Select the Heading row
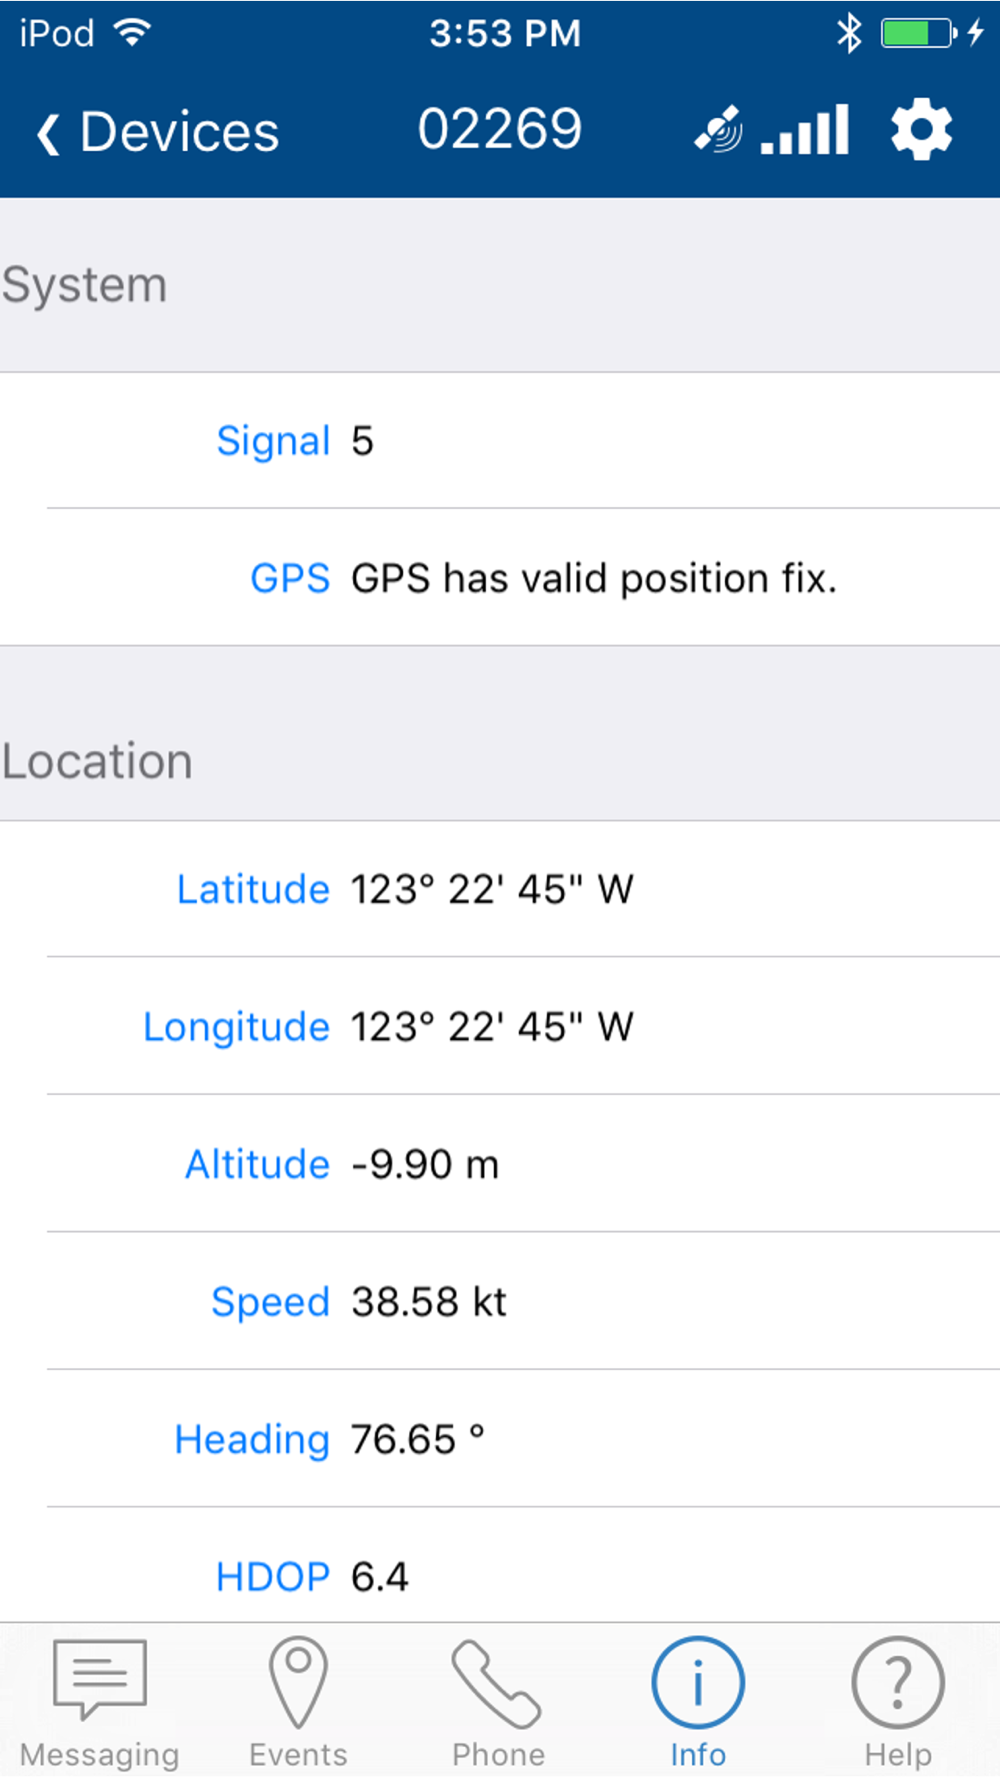This screenshot has width=1000, height=1778. click(x=500, y=1439)
